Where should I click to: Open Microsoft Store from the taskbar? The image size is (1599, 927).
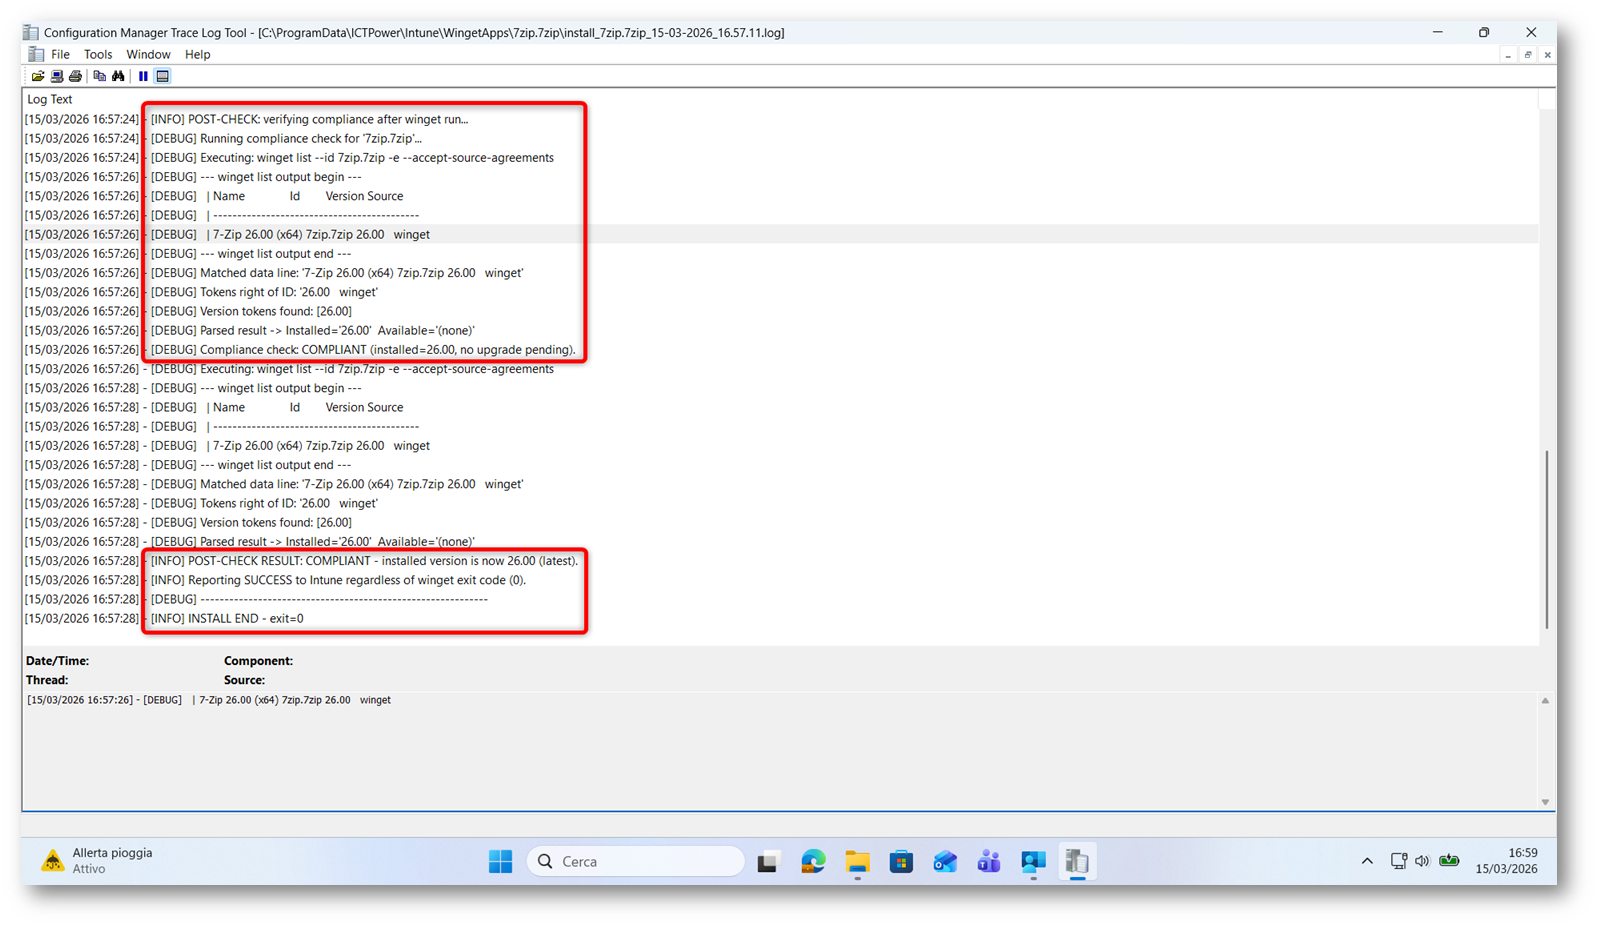pyautogui.click(x=901, y=861)
